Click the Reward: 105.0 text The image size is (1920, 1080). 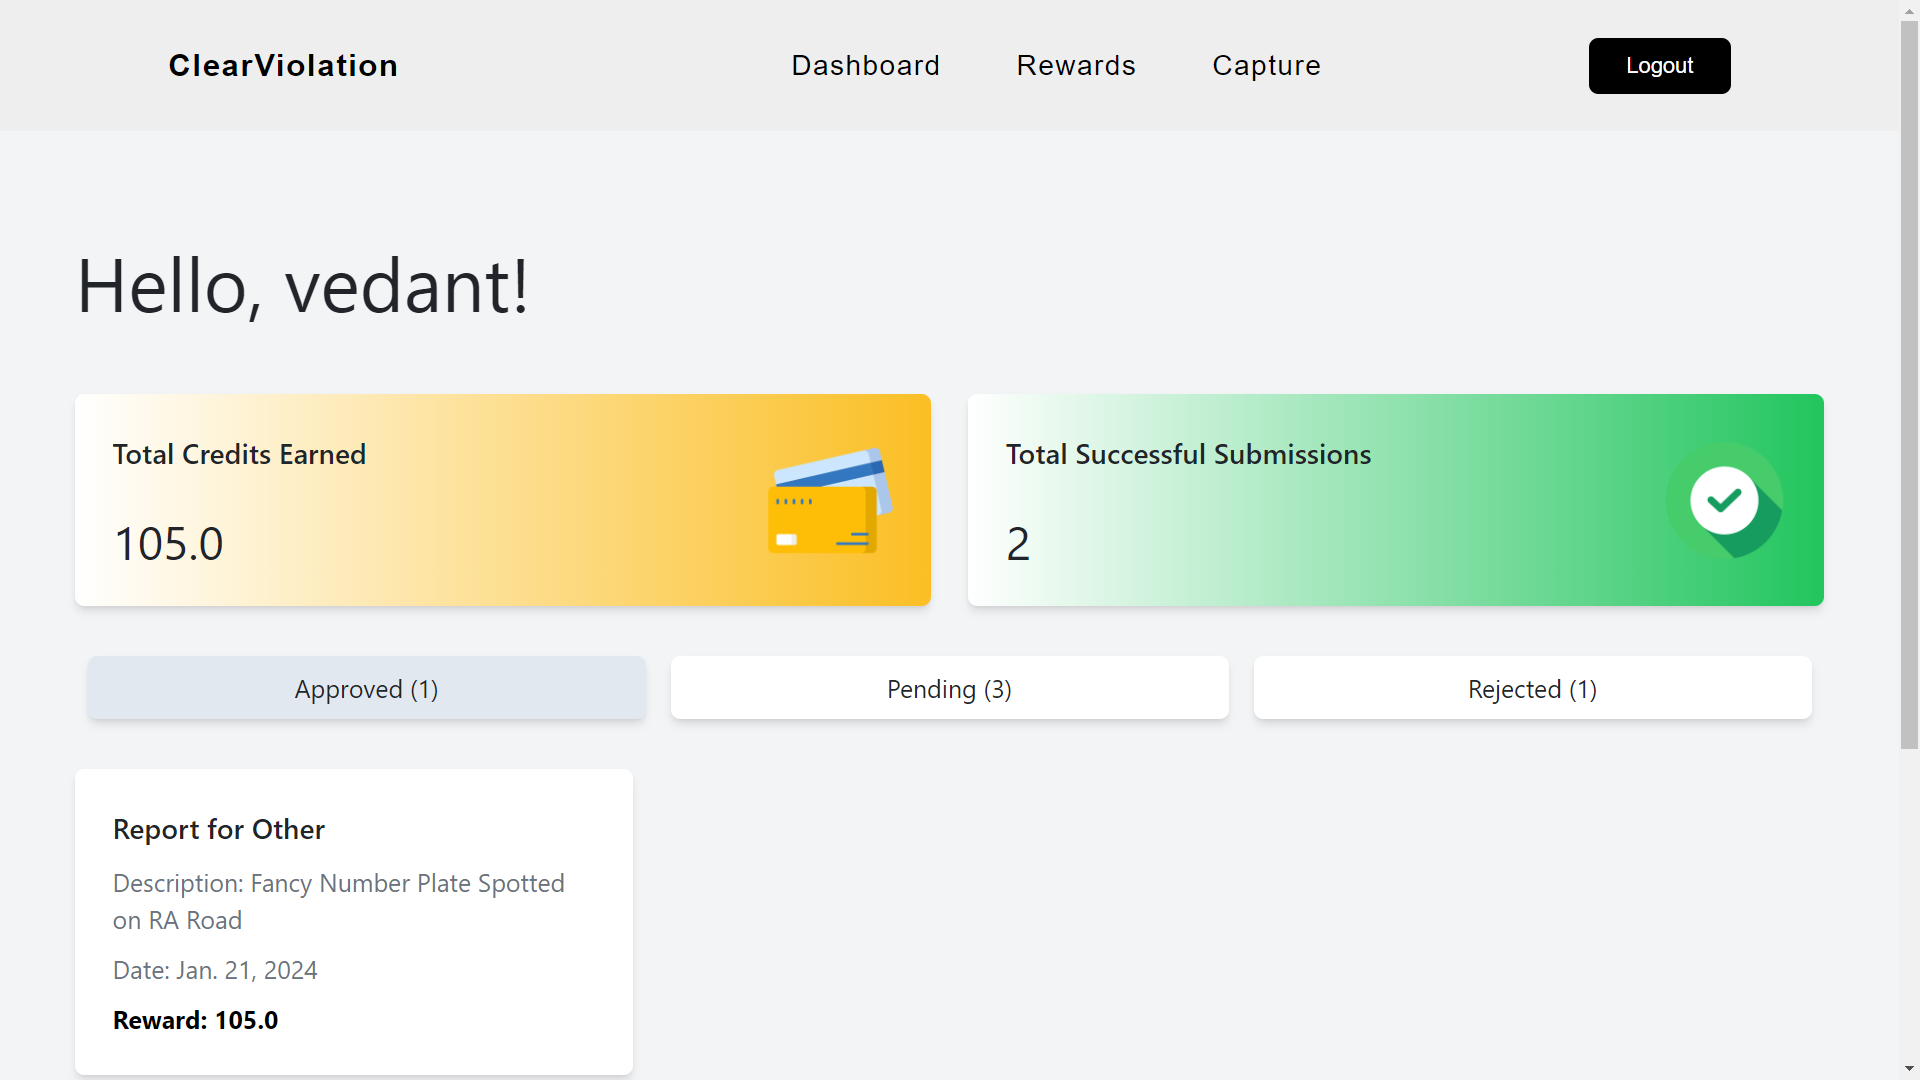196,1021
